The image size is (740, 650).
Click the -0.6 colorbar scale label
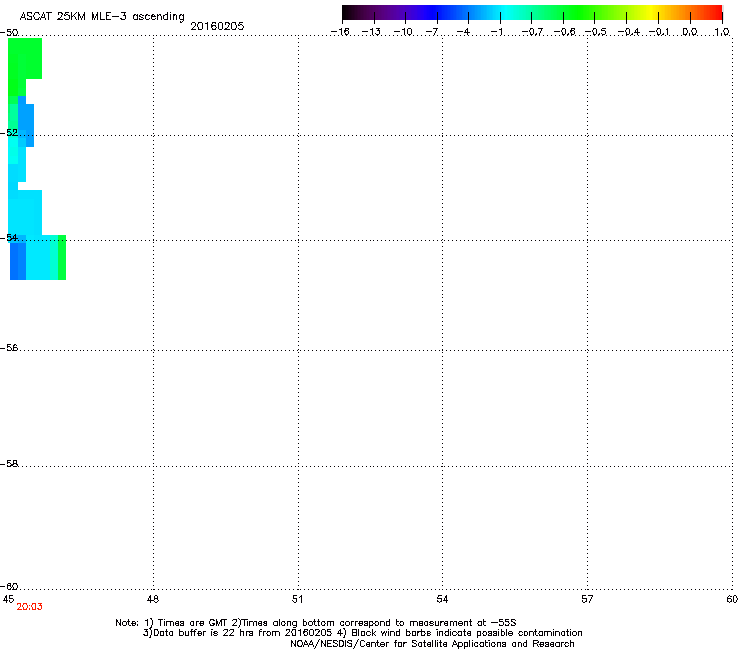pos(564,32)
